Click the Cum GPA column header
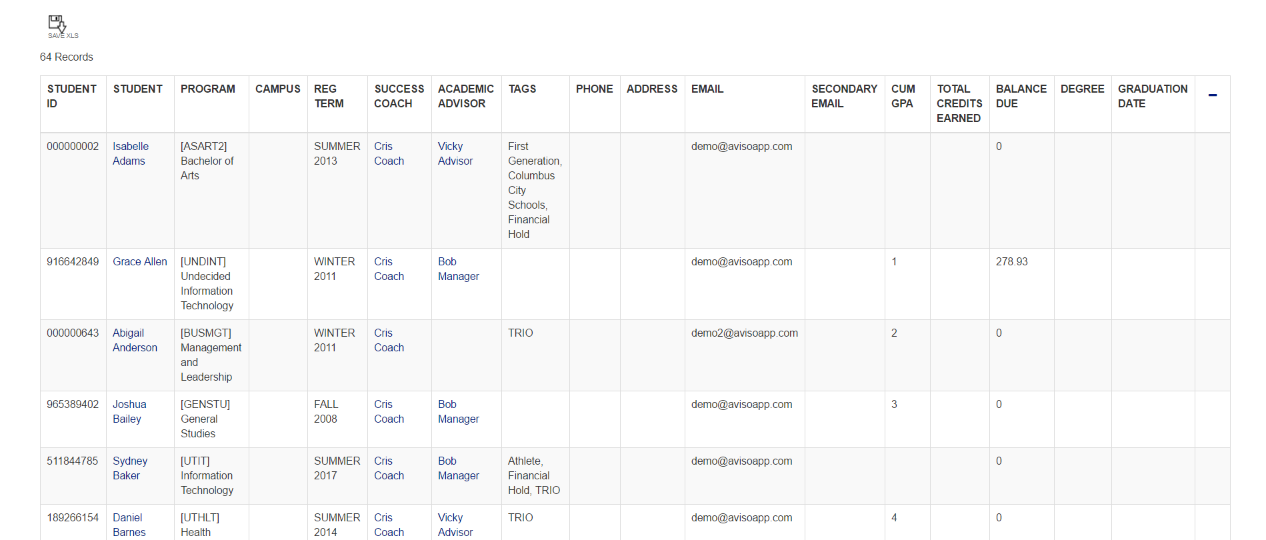The width and height of the screenshot is (1266, 540). (x=903, y=96)
